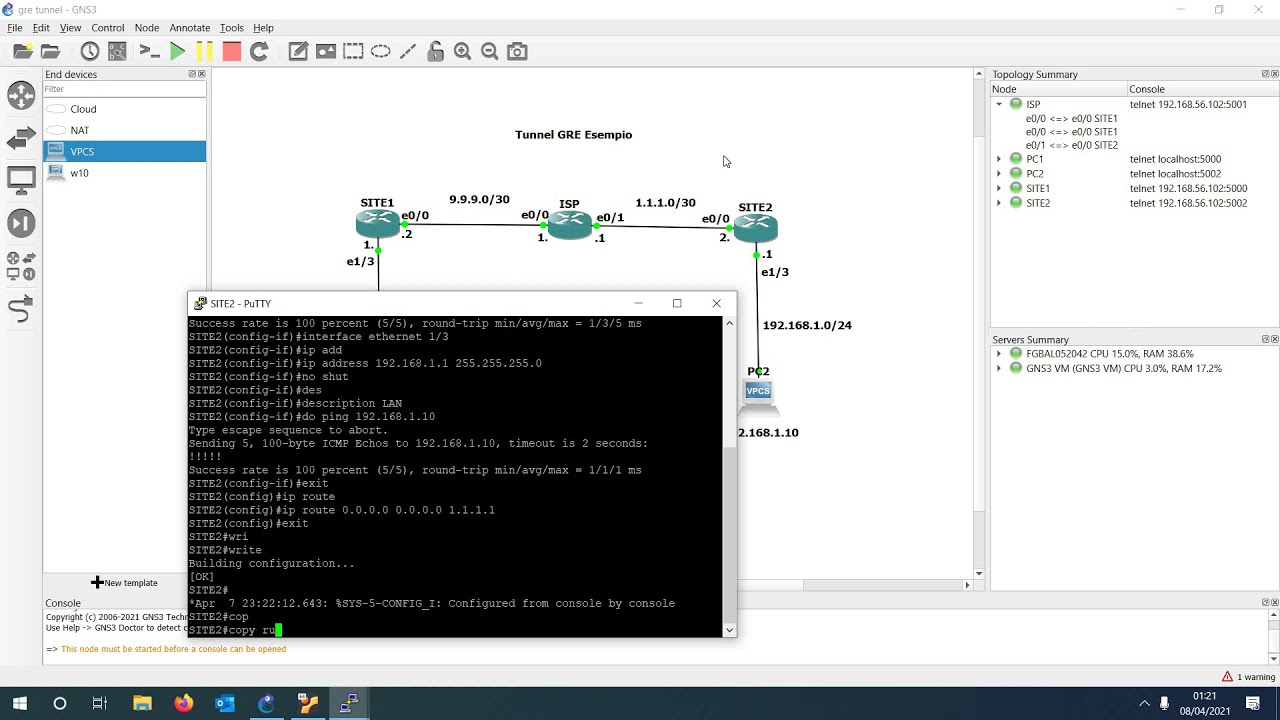Screen dimensions: 1280x720
Task: Browse routers in device sidebar
Action: pos(21,95)
